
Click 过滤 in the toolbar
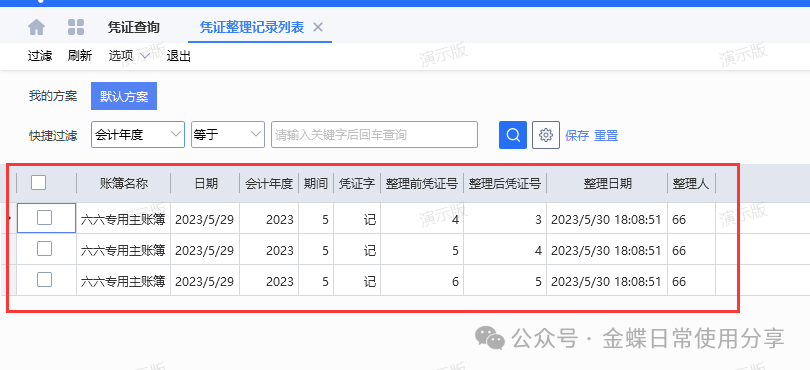(40, 56)
